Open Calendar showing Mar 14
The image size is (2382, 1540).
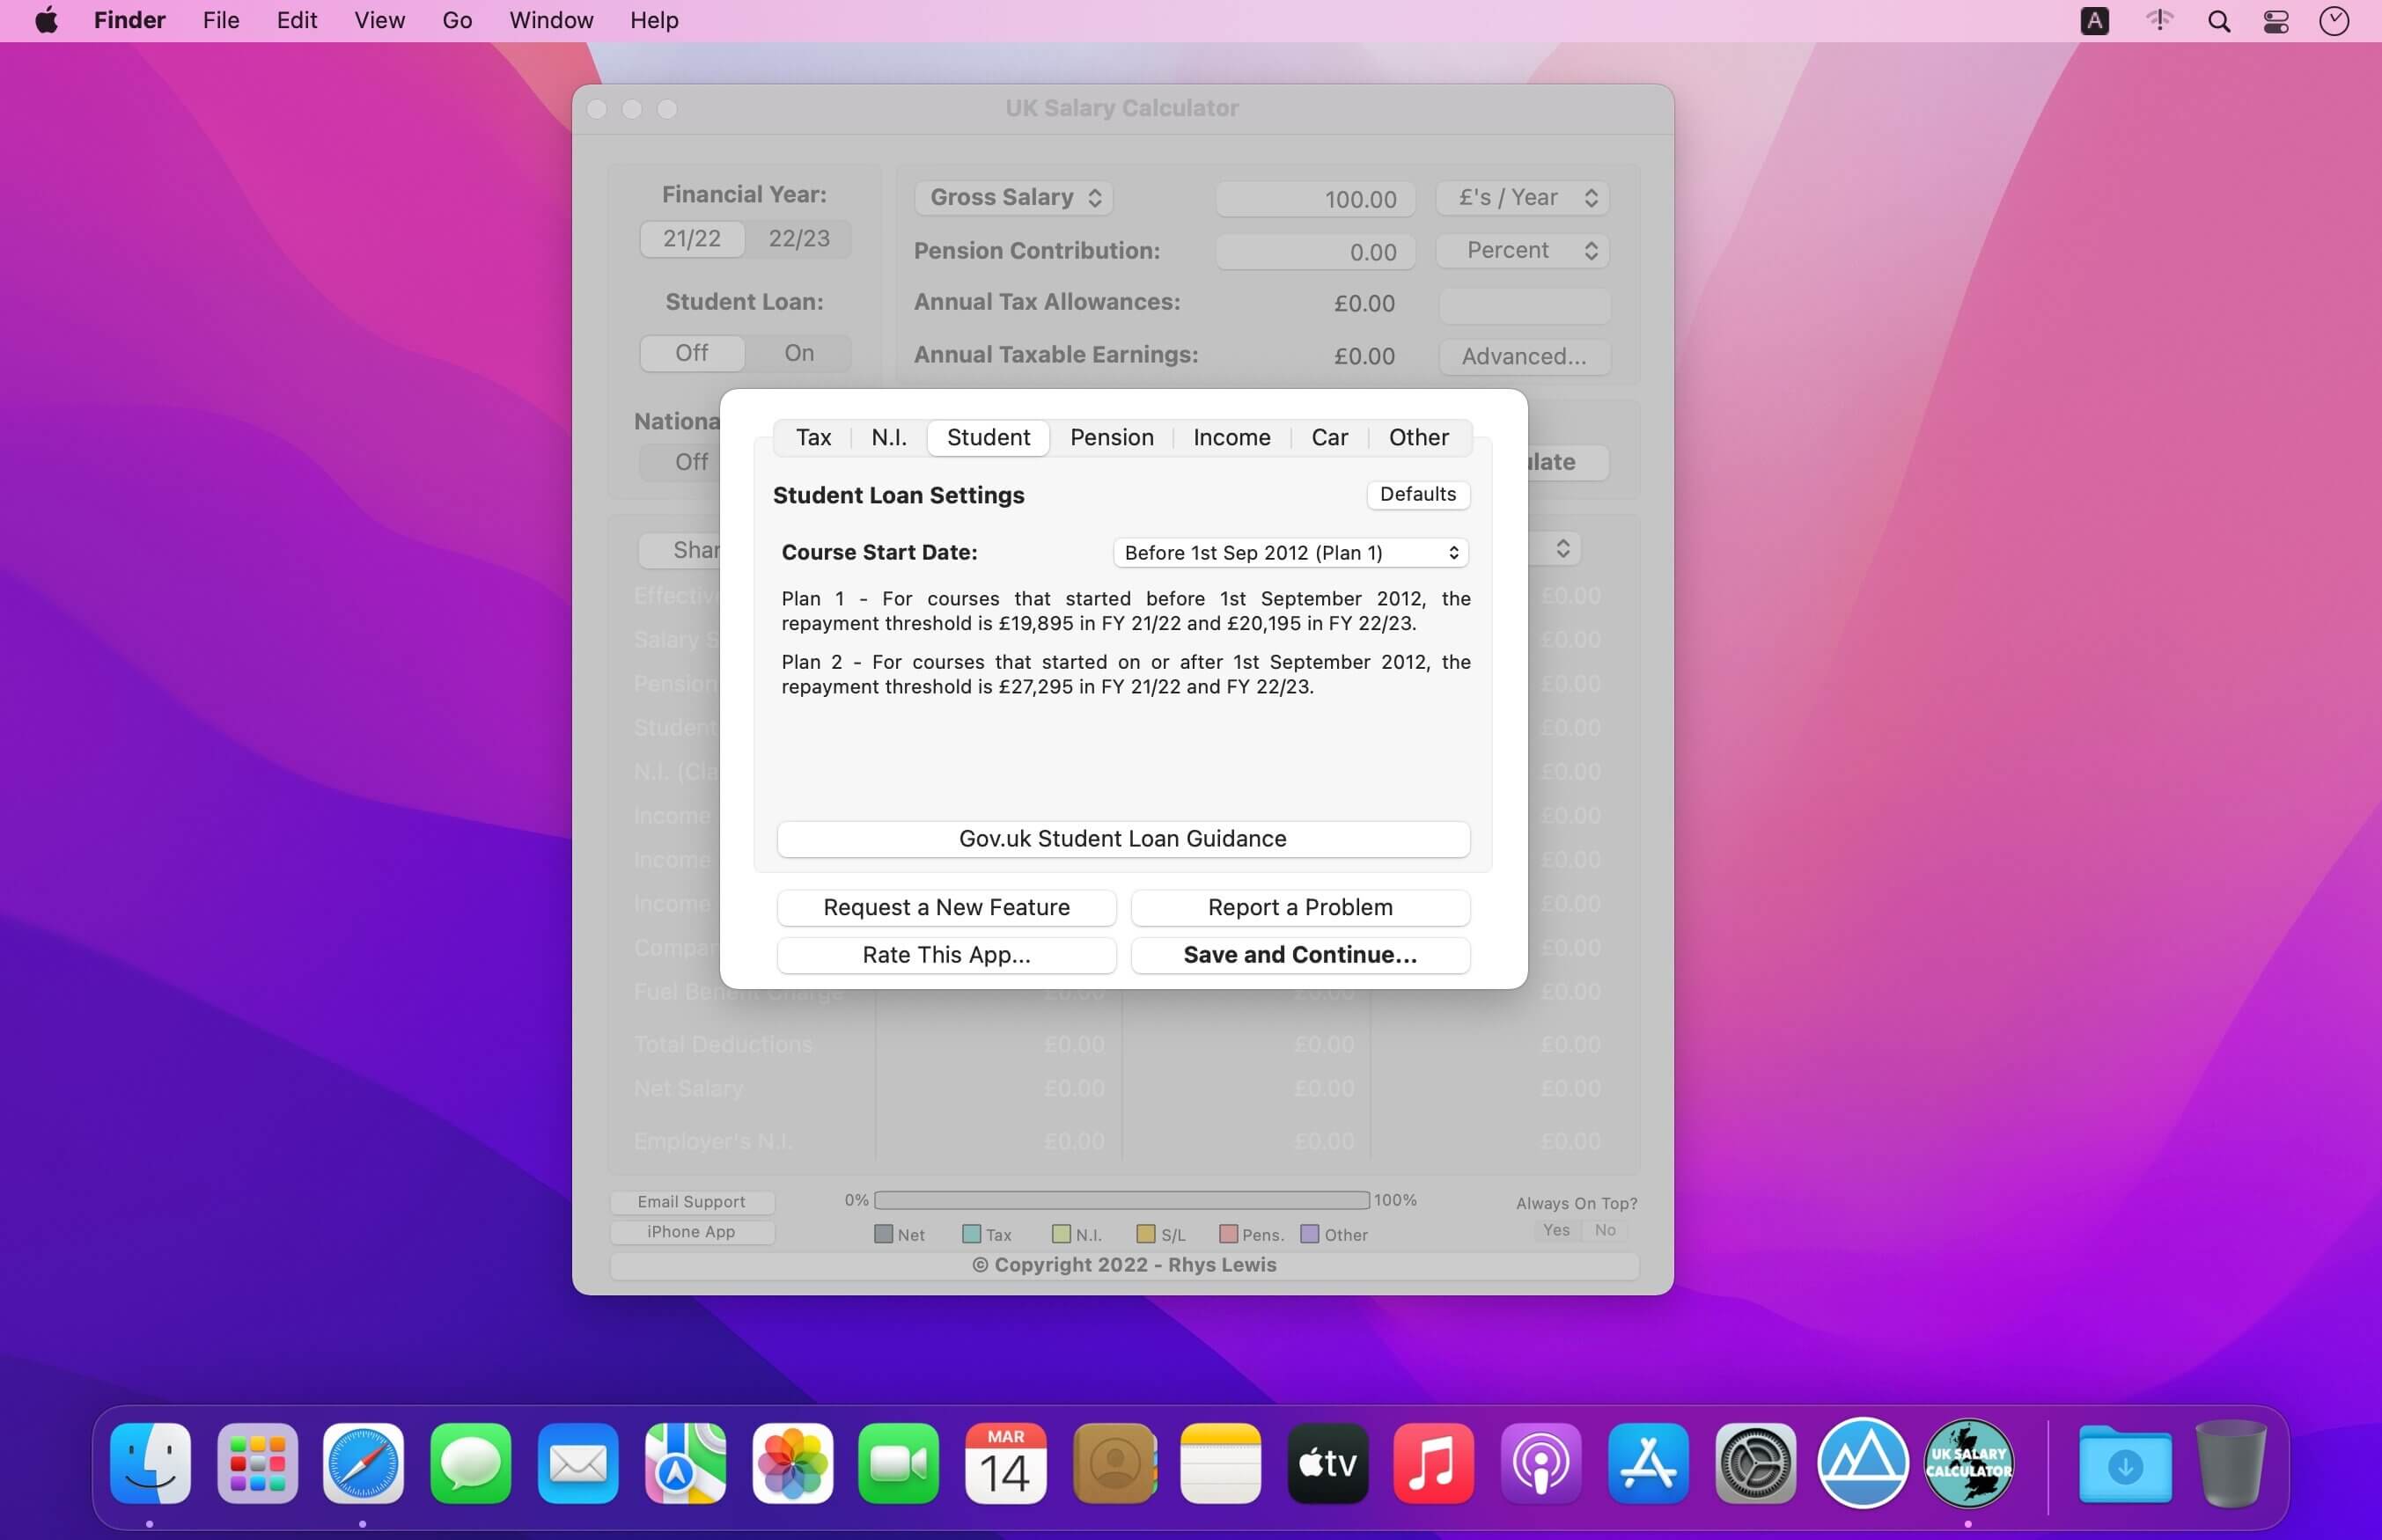pyautogui.click(x=1005, y=1463)
